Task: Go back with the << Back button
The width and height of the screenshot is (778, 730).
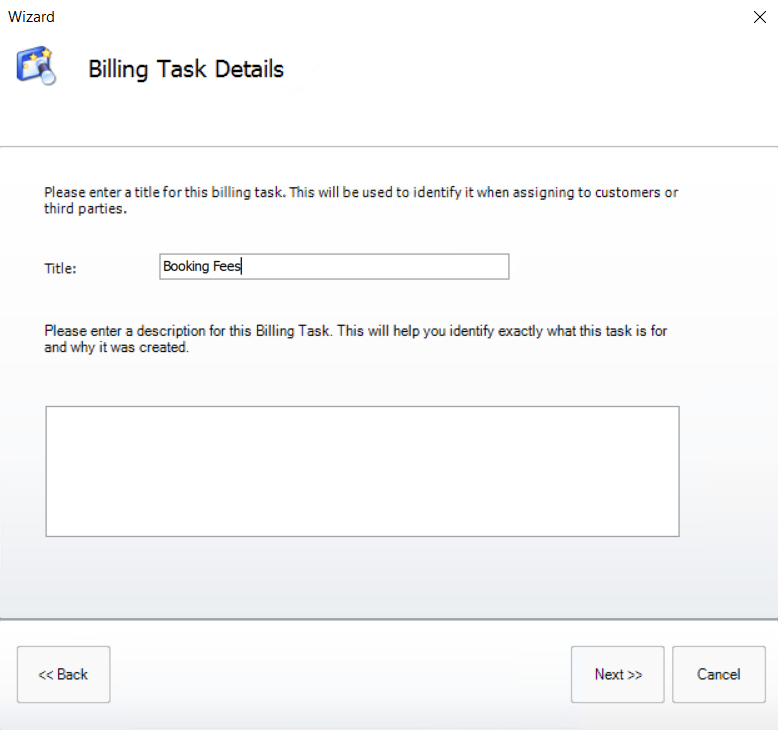Action: tap(63, 674)
